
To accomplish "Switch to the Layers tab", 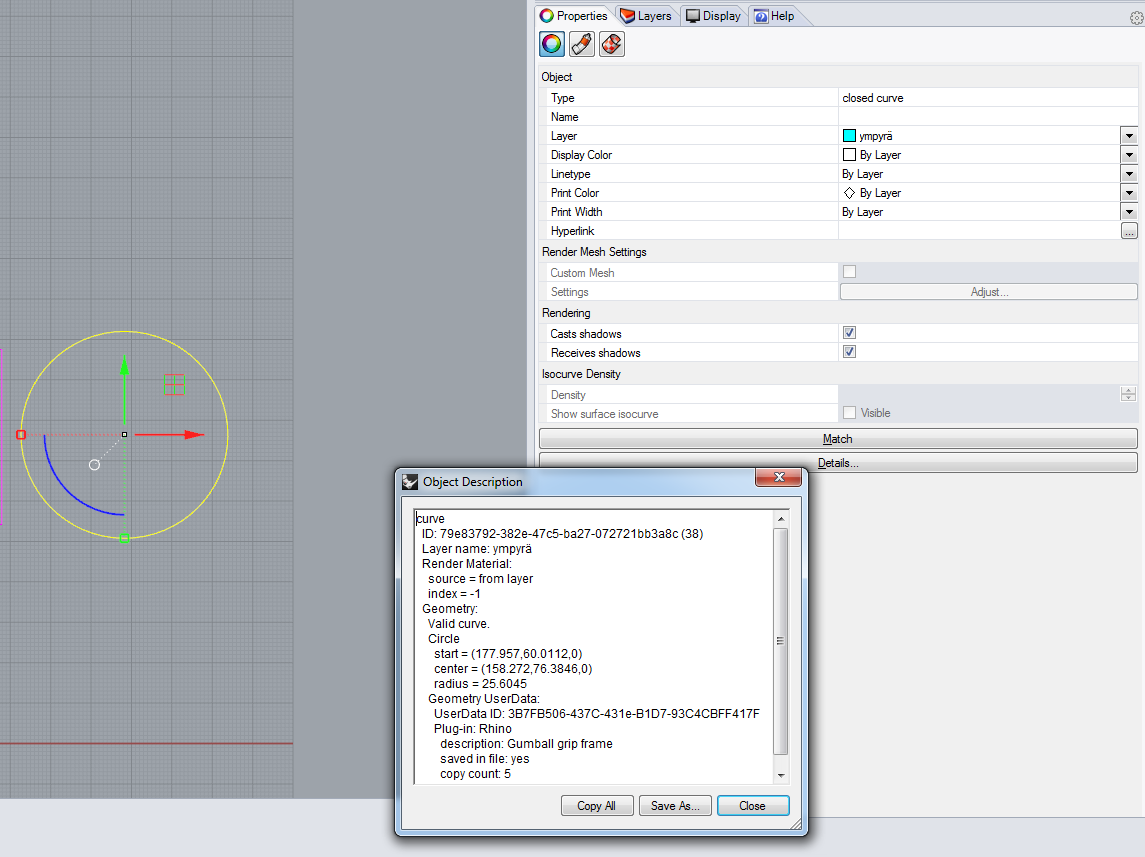I will click(646, 16).
